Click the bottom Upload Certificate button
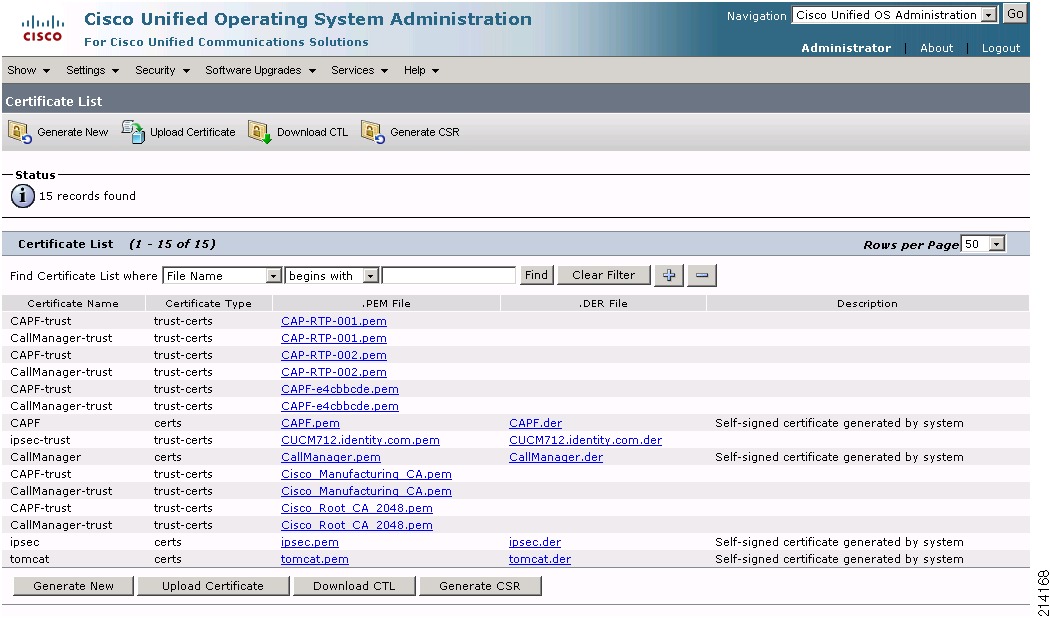 tap(213, 586)
